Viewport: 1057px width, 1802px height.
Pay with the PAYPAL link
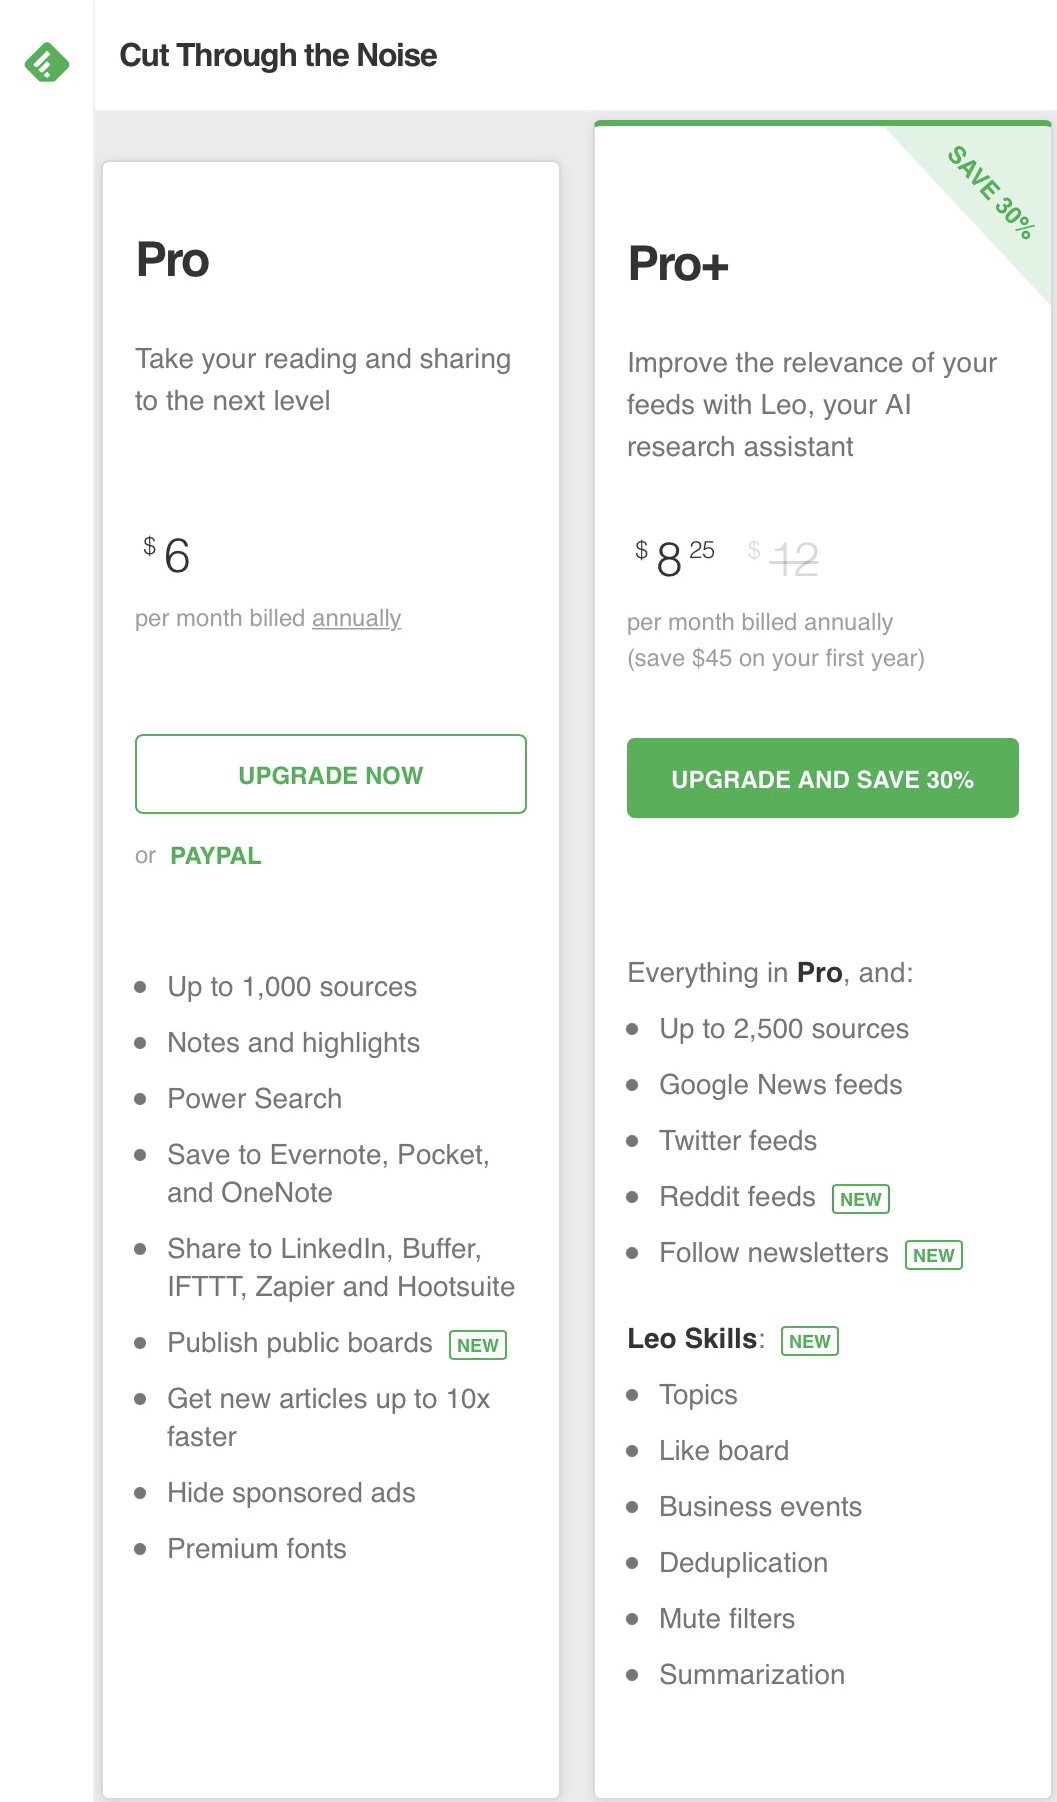(216, 856)
